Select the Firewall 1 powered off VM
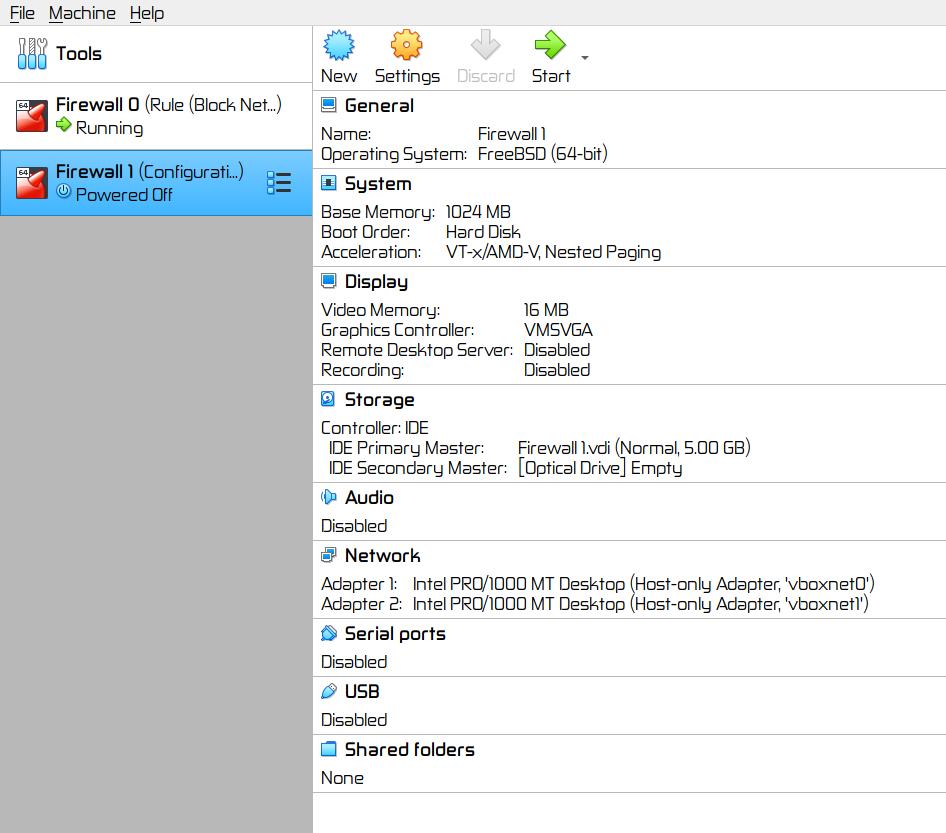 click(150, 183)
